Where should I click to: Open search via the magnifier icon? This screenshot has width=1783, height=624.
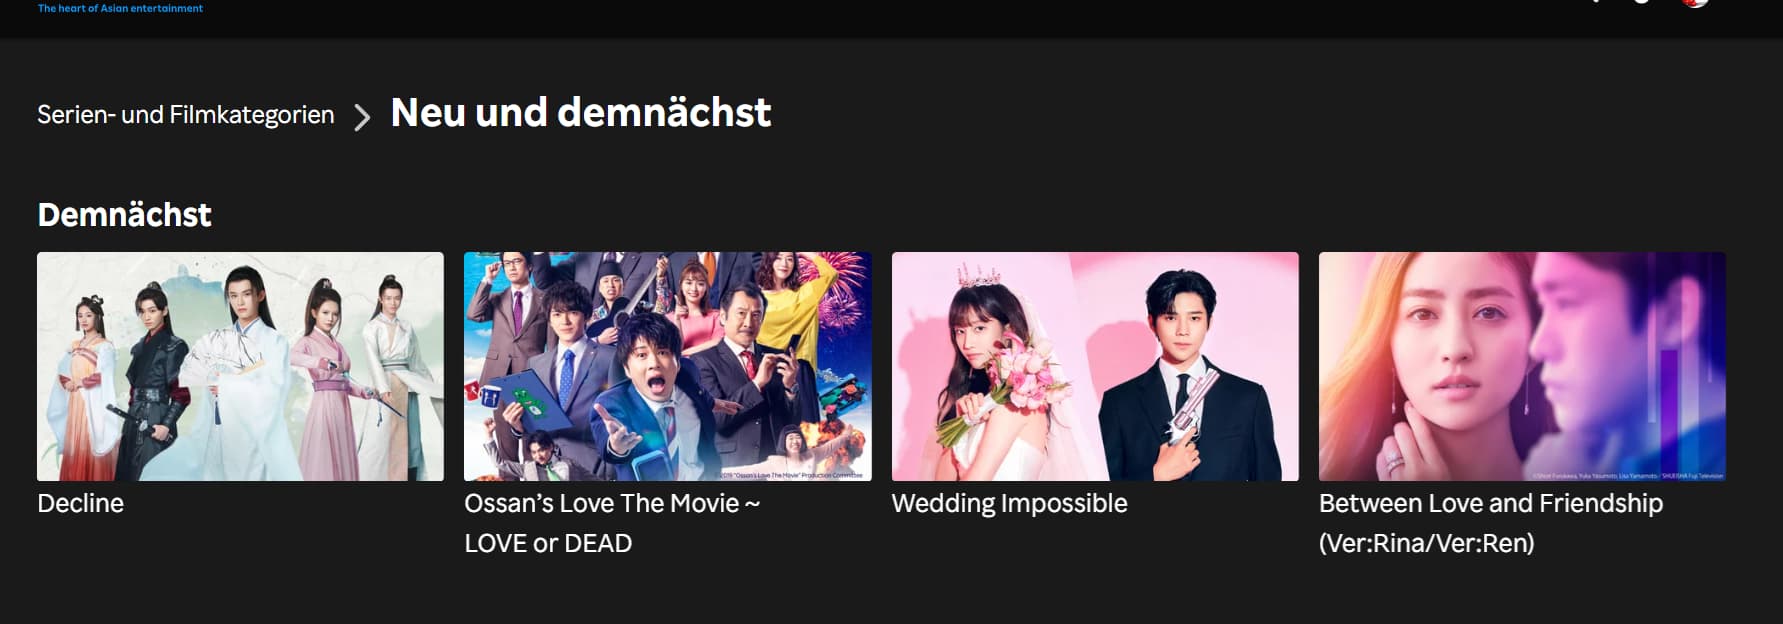pos(1593,2)
